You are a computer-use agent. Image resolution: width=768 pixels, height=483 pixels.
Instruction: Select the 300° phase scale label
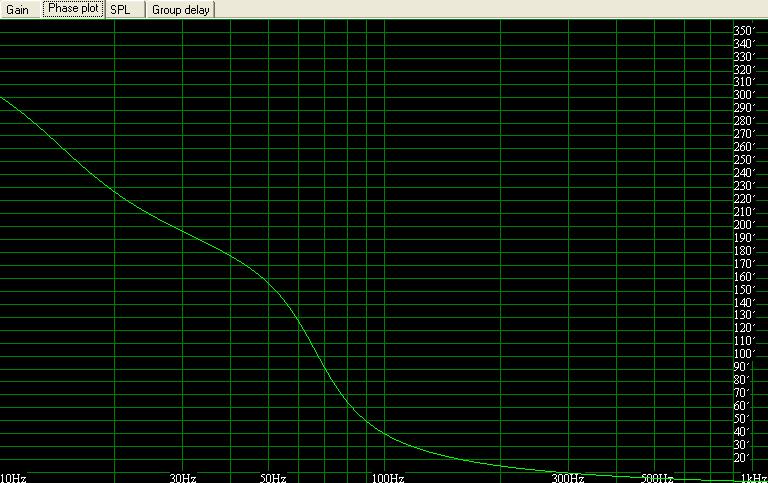coord(743,95)
